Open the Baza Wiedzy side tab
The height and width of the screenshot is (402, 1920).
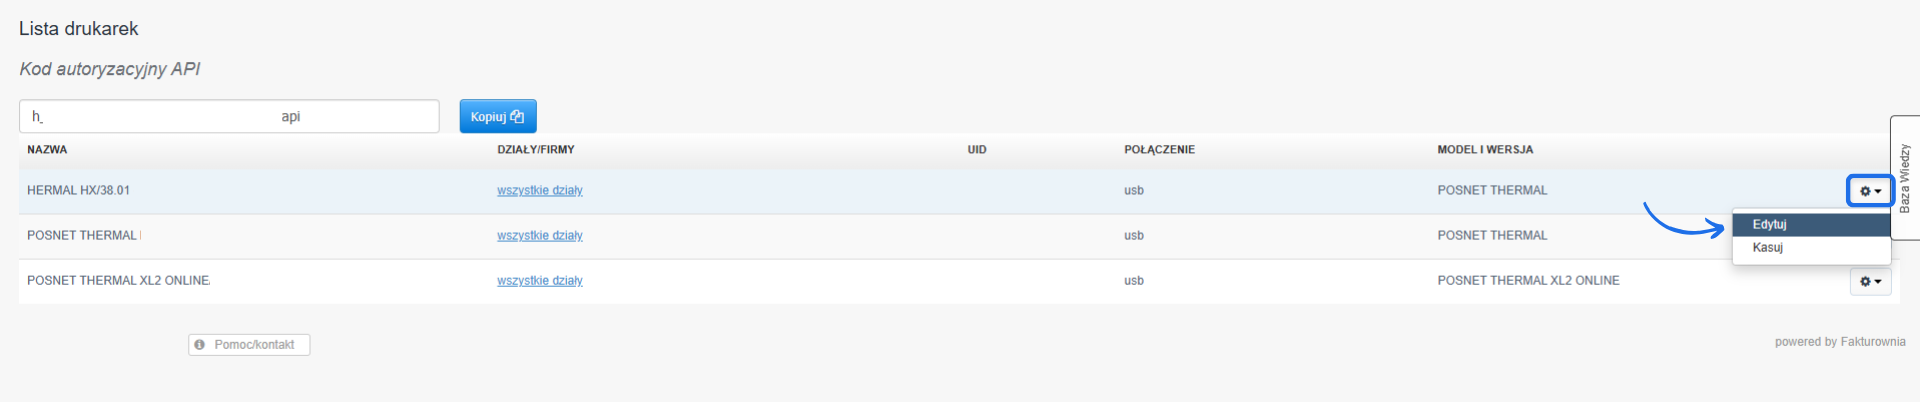tap(1904, 178)
